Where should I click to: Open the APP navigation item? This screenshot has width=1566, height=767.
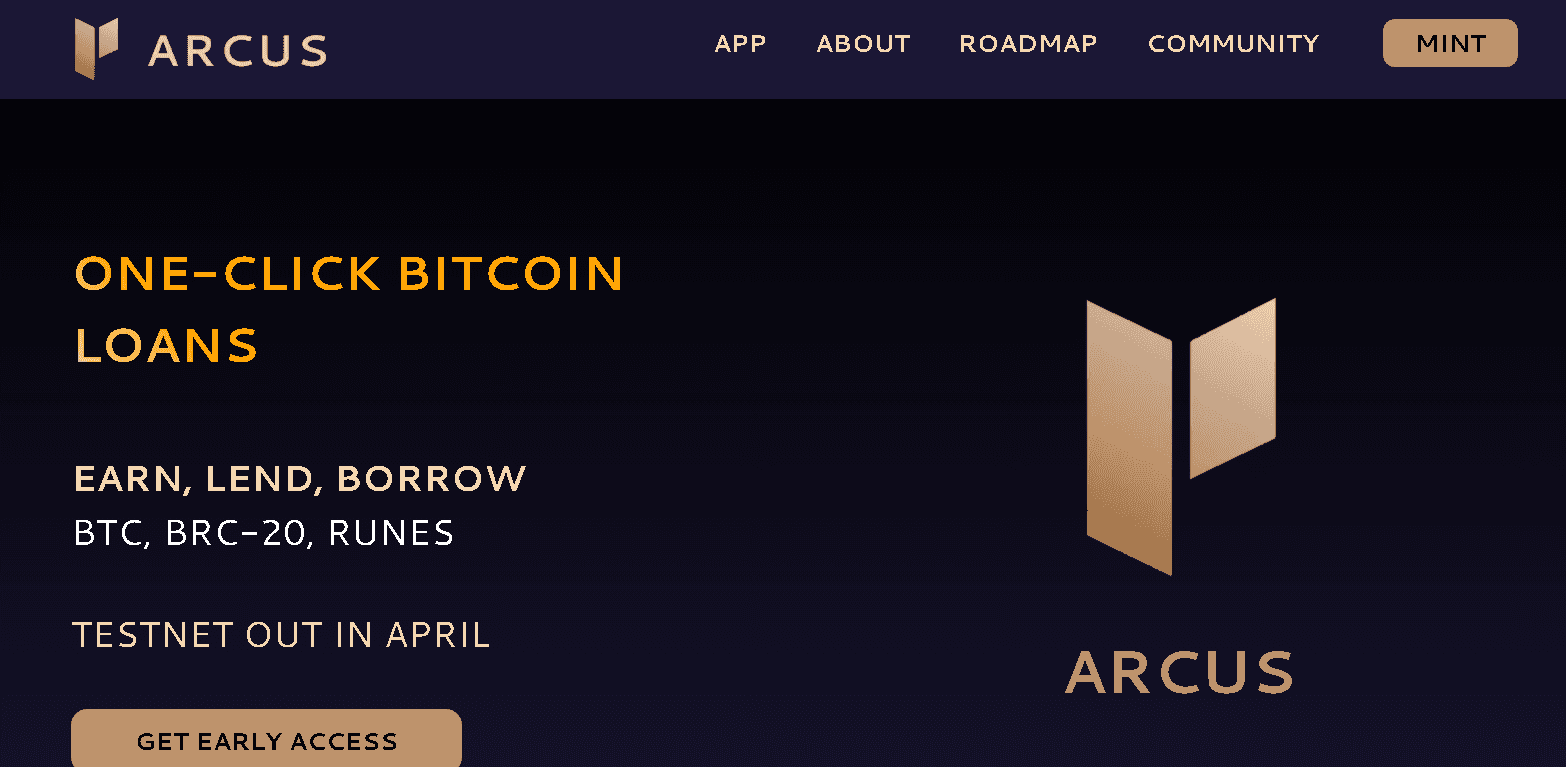(740, 44)
